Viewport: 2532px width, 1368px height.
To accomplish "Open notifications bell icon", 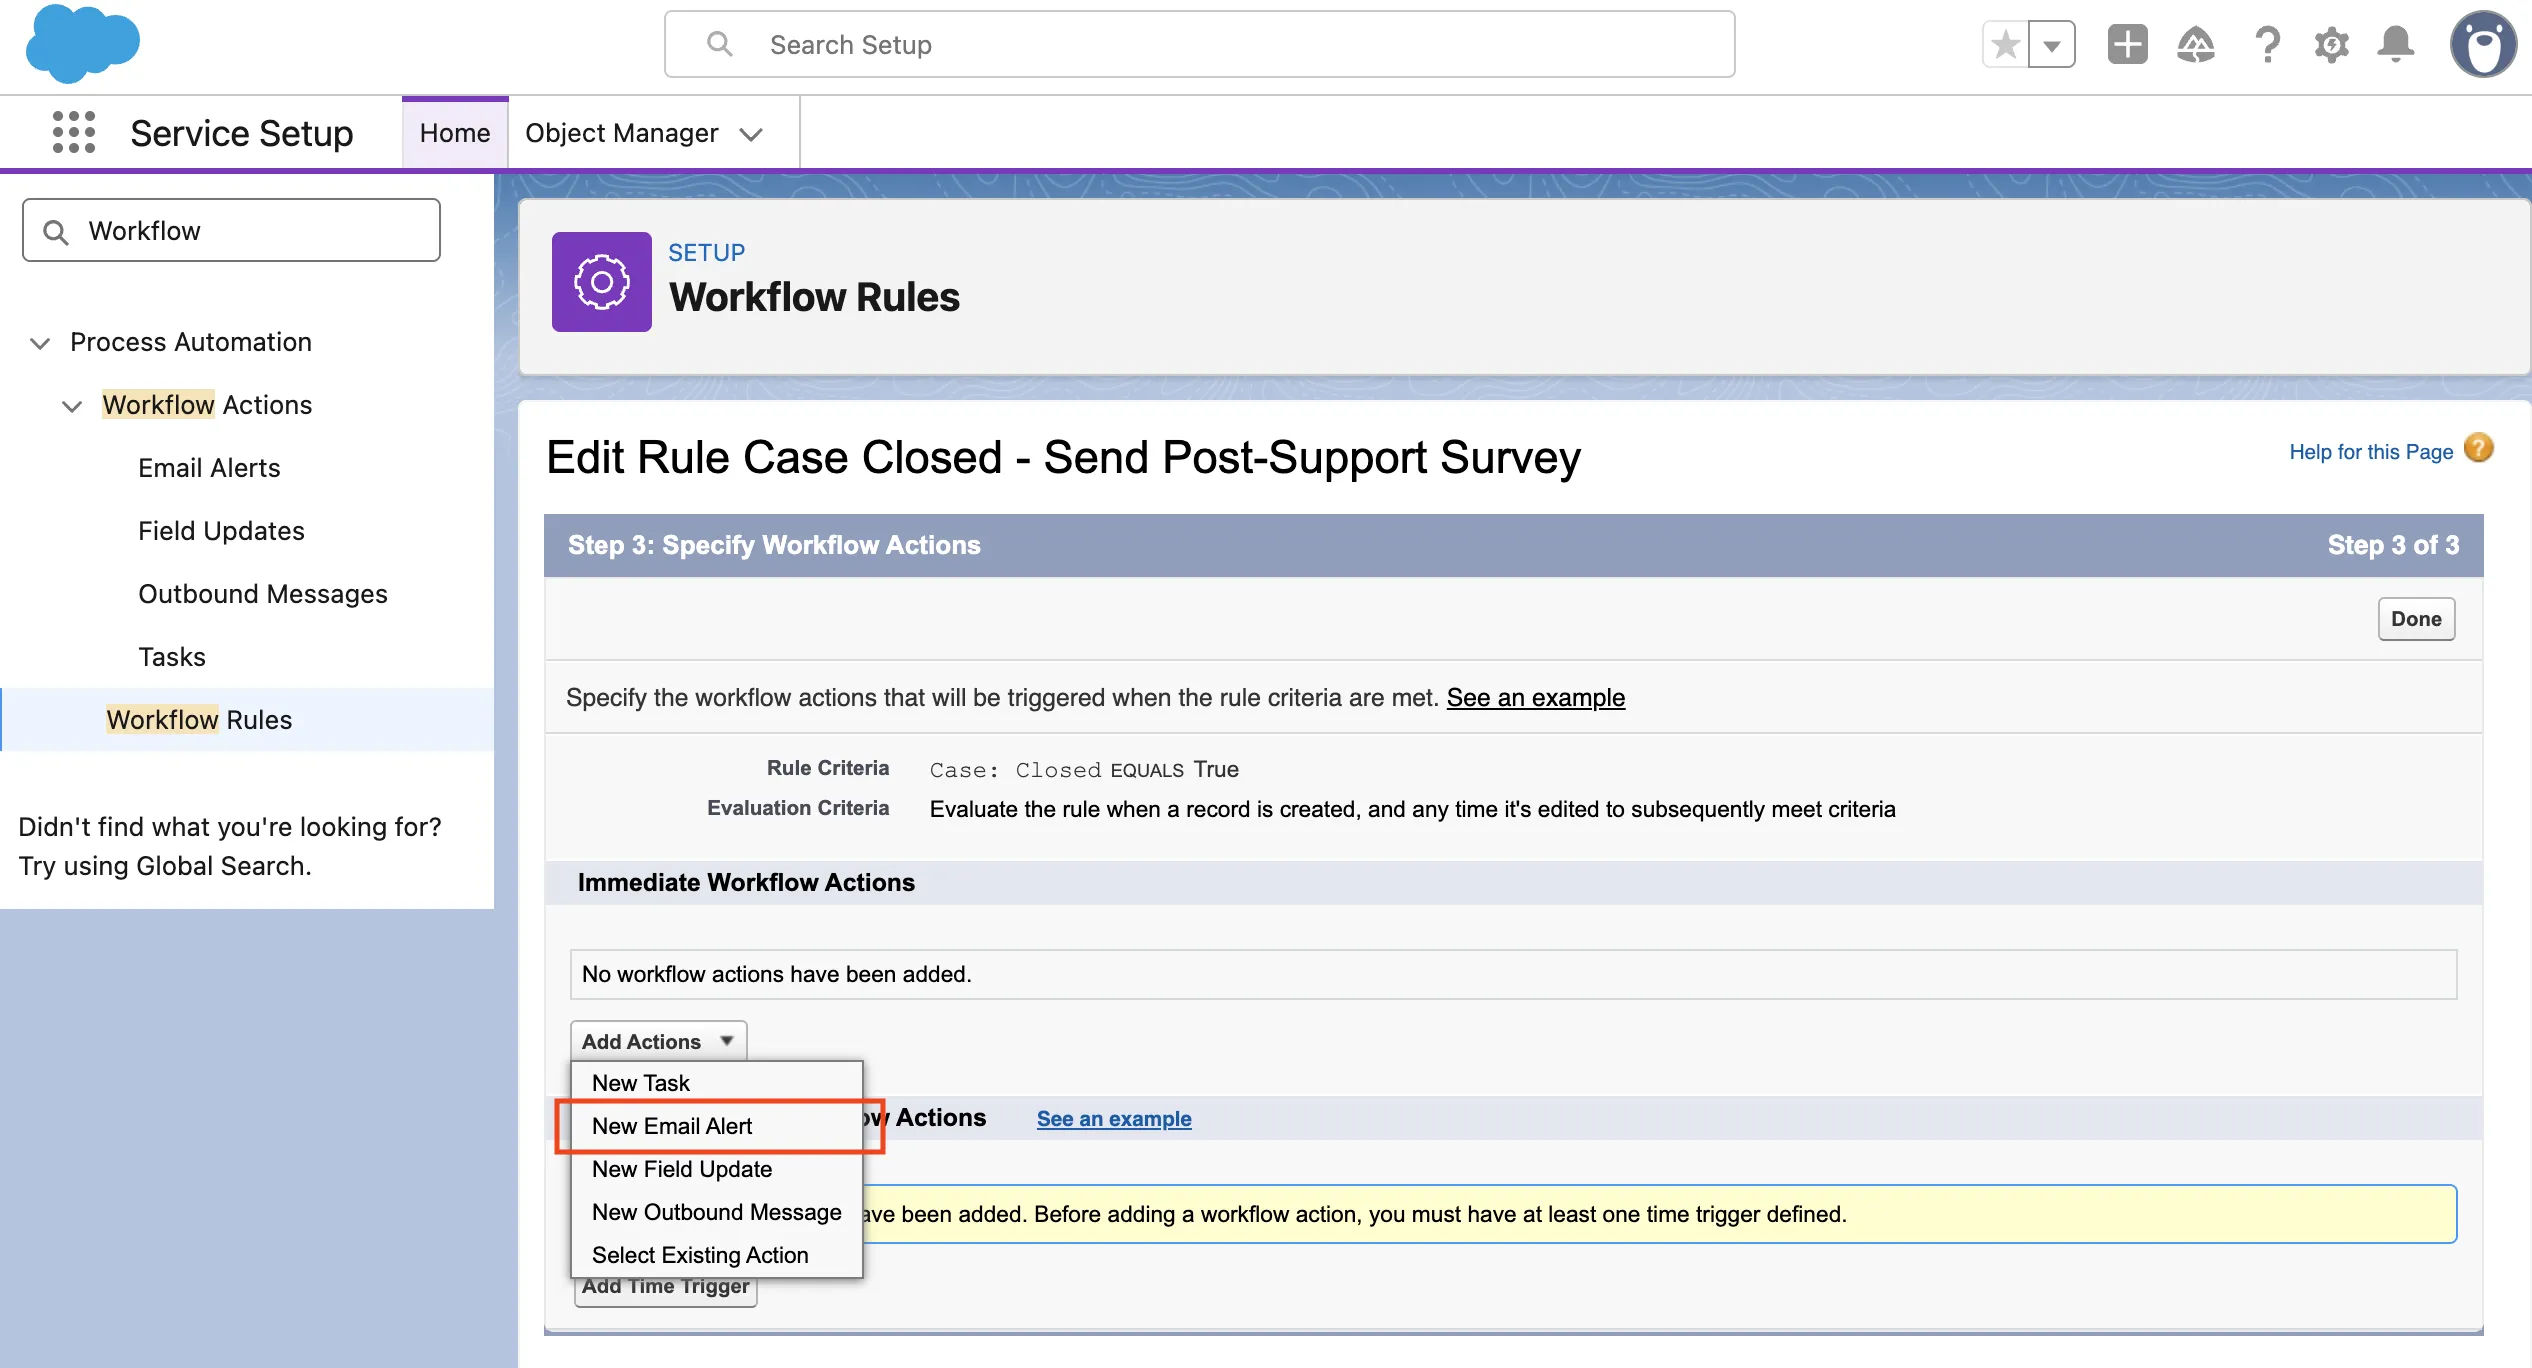I will point(2396,44).
